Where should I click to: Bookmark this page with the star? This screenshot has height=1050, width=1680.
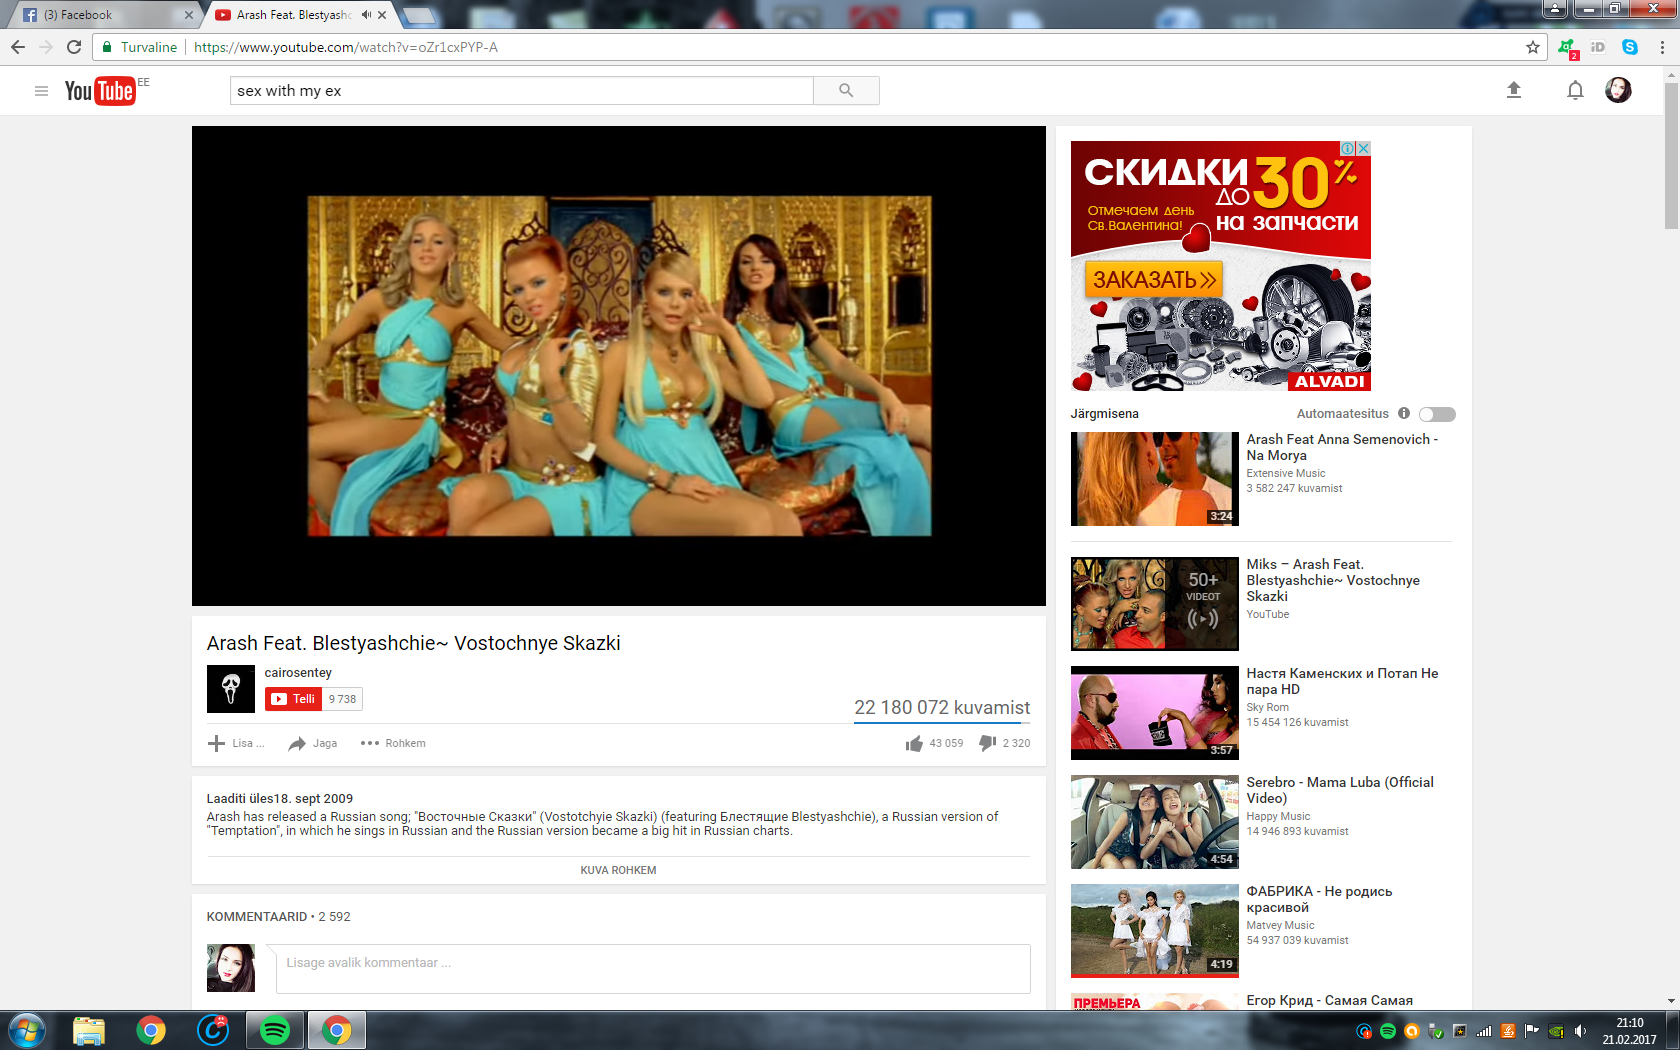(x=1532, y=47)
